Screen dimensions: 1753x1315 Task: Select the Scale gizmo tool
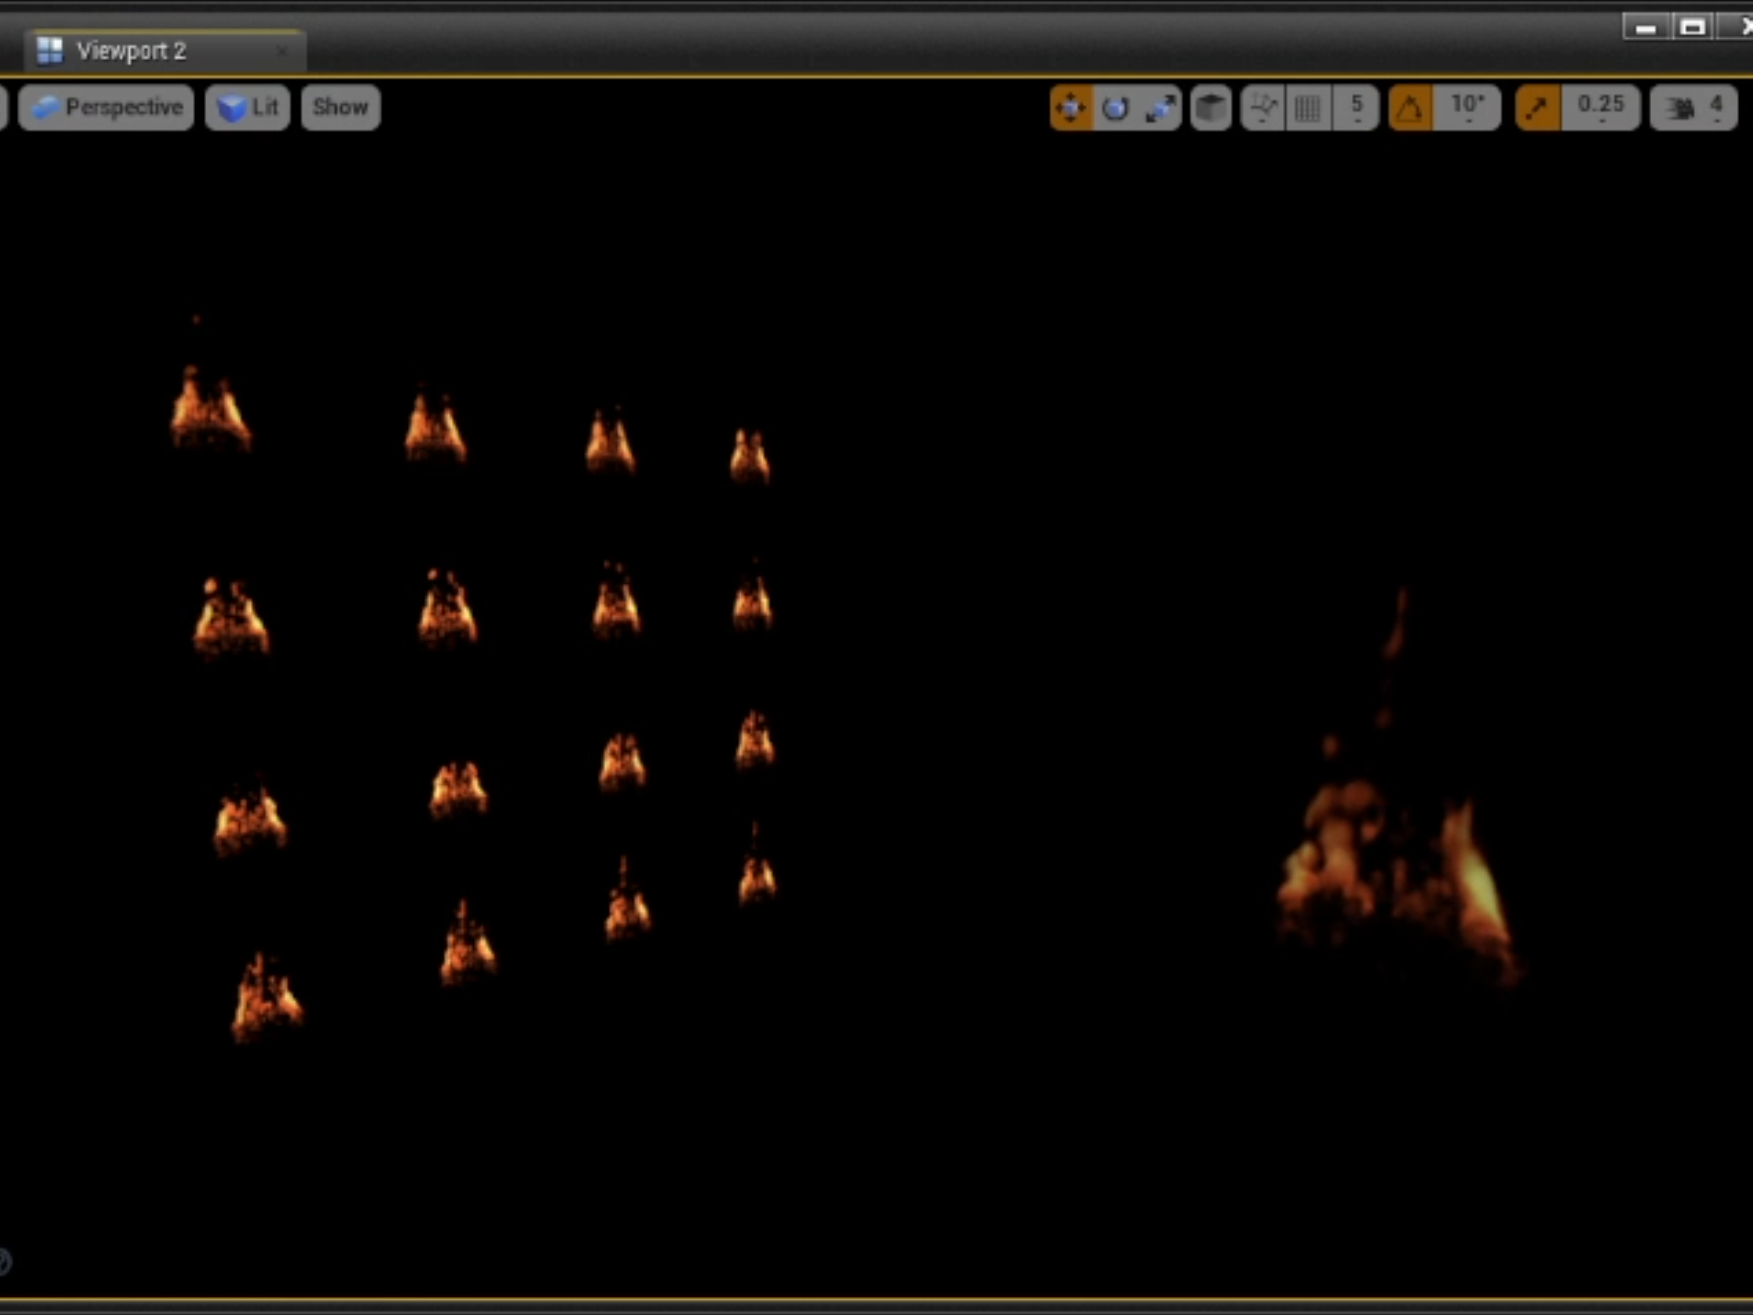pyautogui.click(x=1160, y=108)
